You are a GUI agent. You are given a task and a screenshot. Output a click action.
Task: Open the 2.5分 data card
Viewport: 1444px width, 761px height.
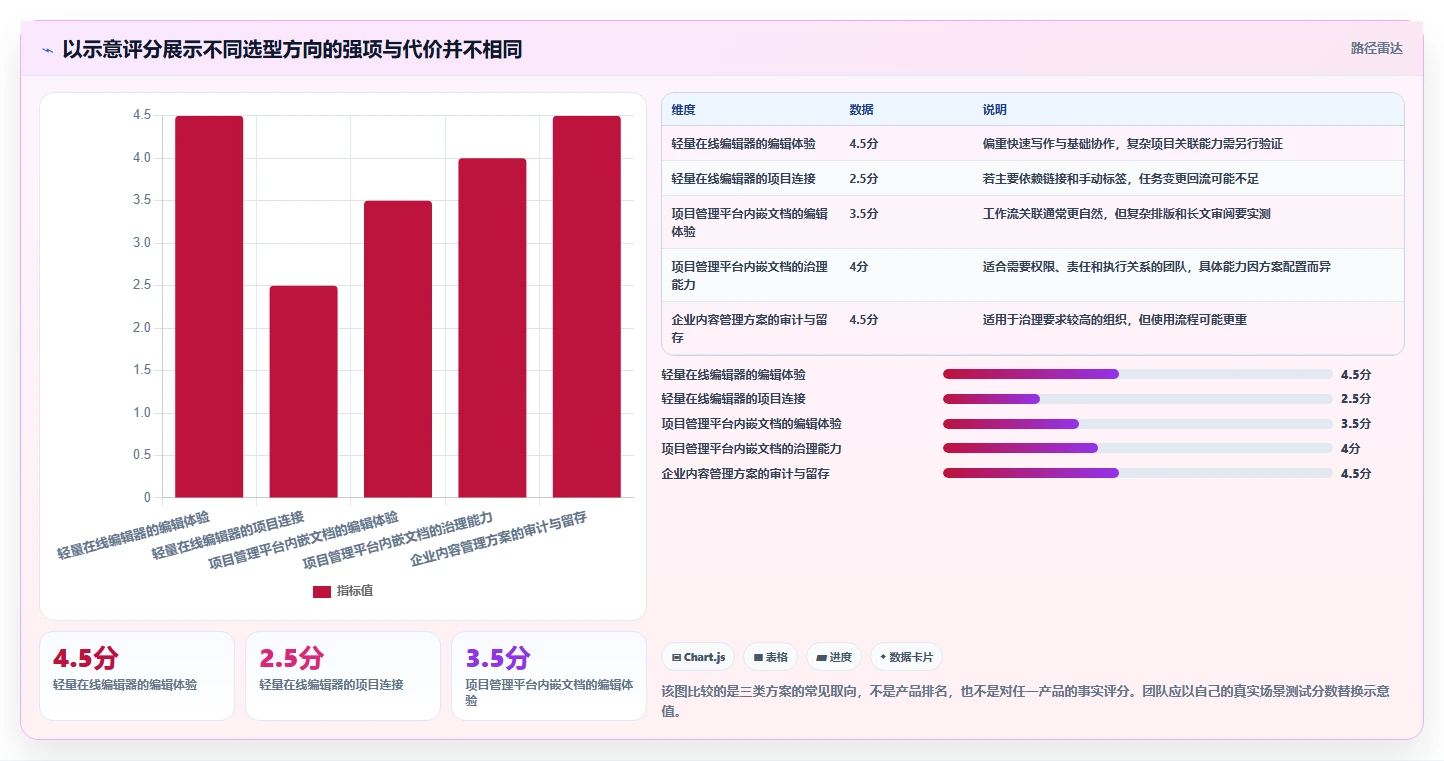tap(343, 676)
